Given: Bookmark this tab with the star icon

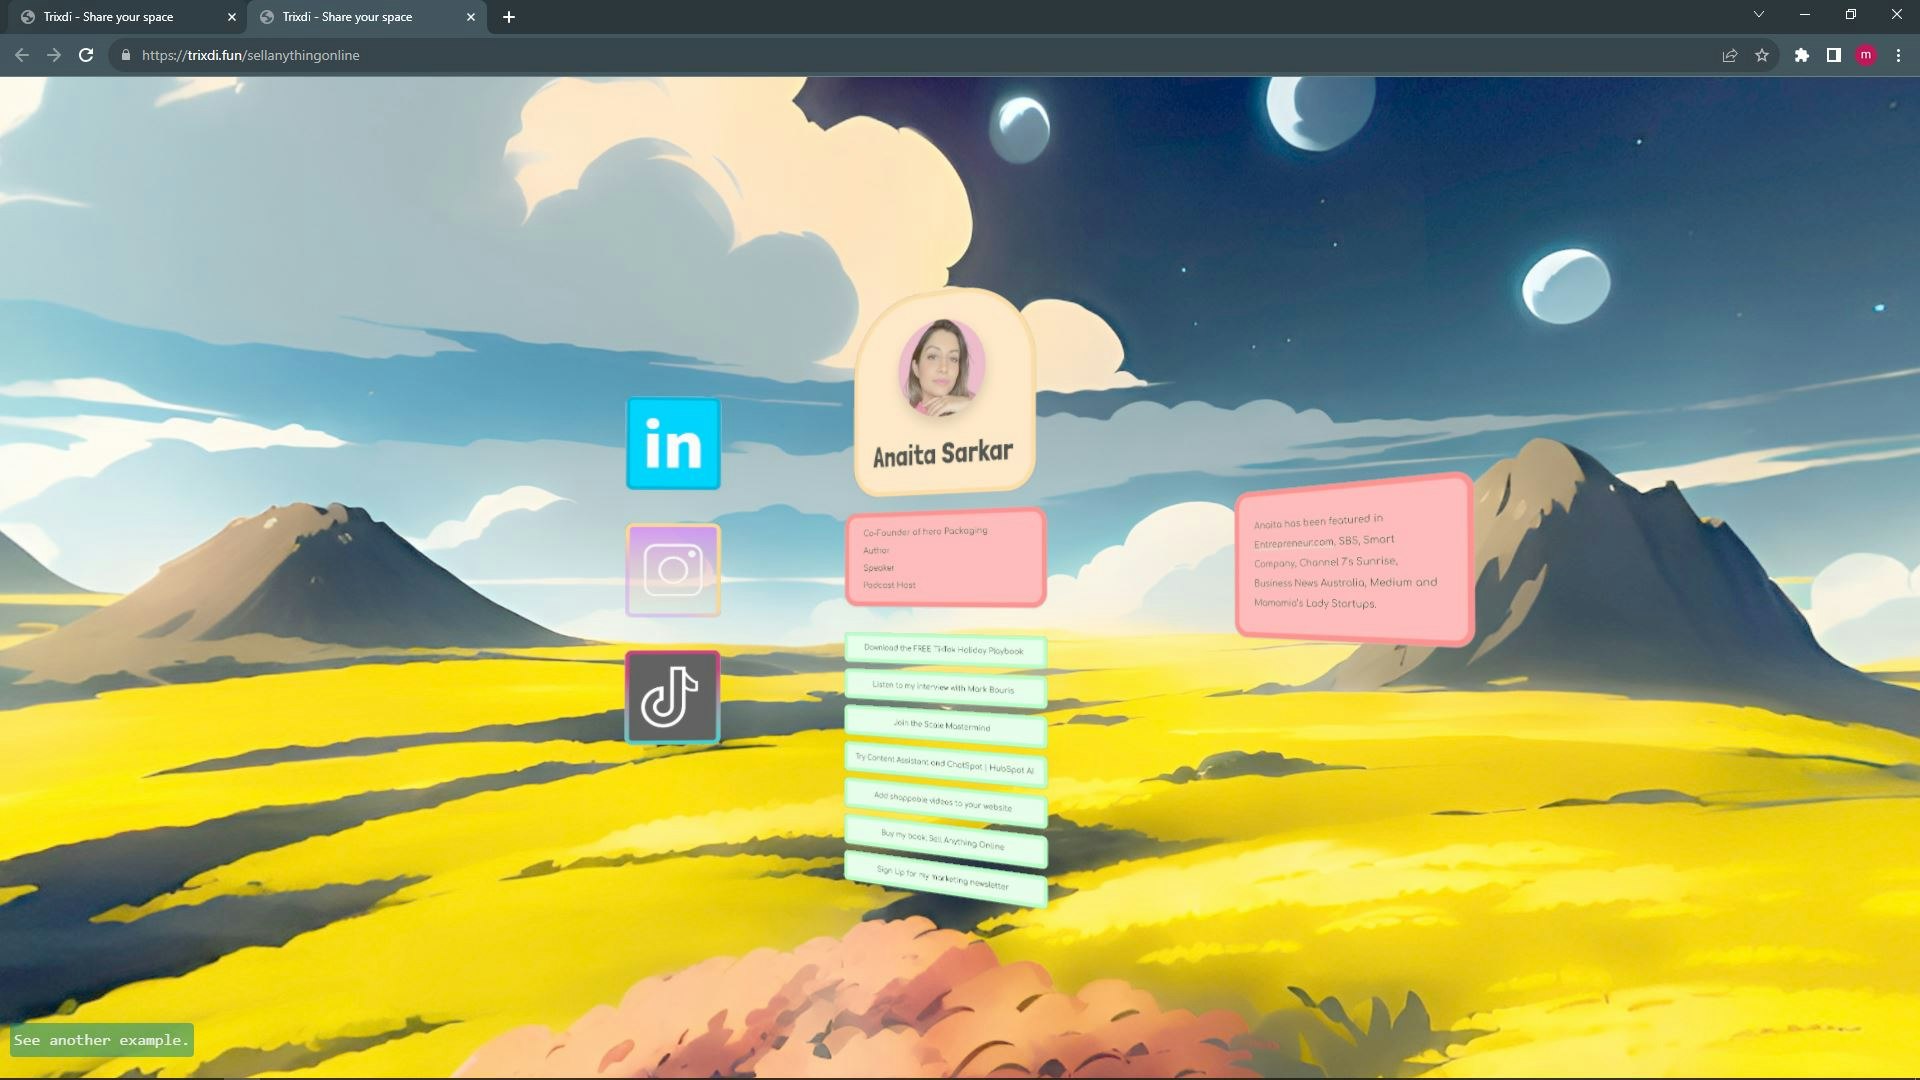Looking at the screenshot, I should 1762,55.
